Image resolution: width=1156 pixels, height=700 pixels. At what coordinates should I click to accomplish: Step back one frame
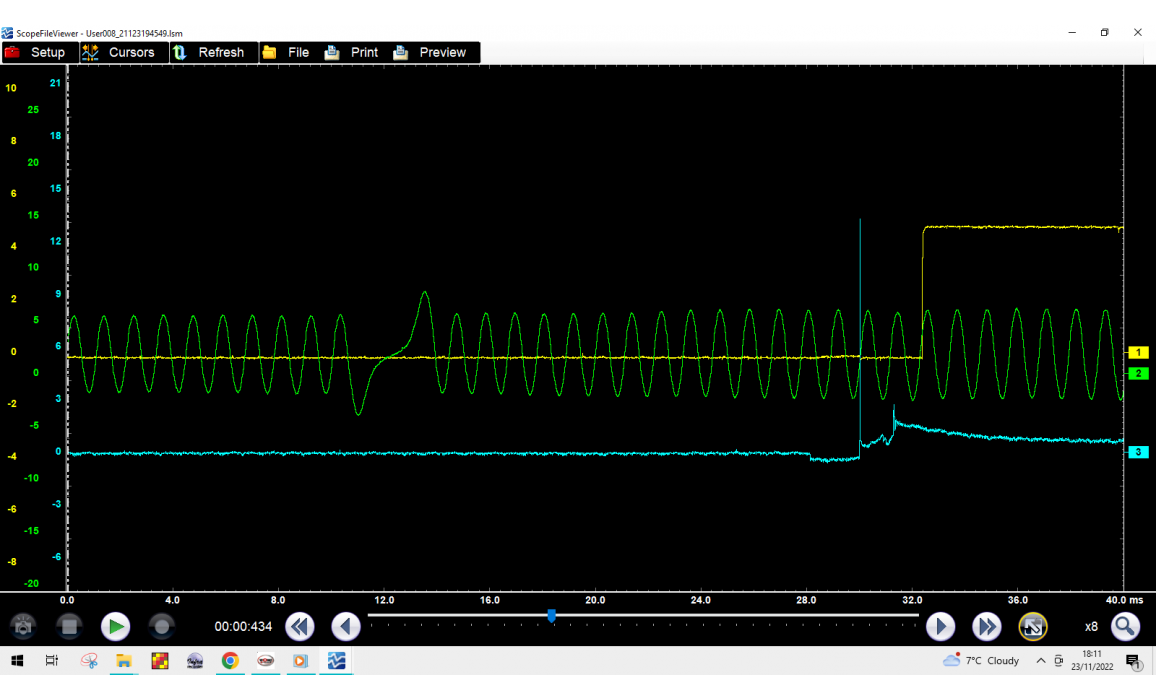pyautogui.click(x=346, y=627)
